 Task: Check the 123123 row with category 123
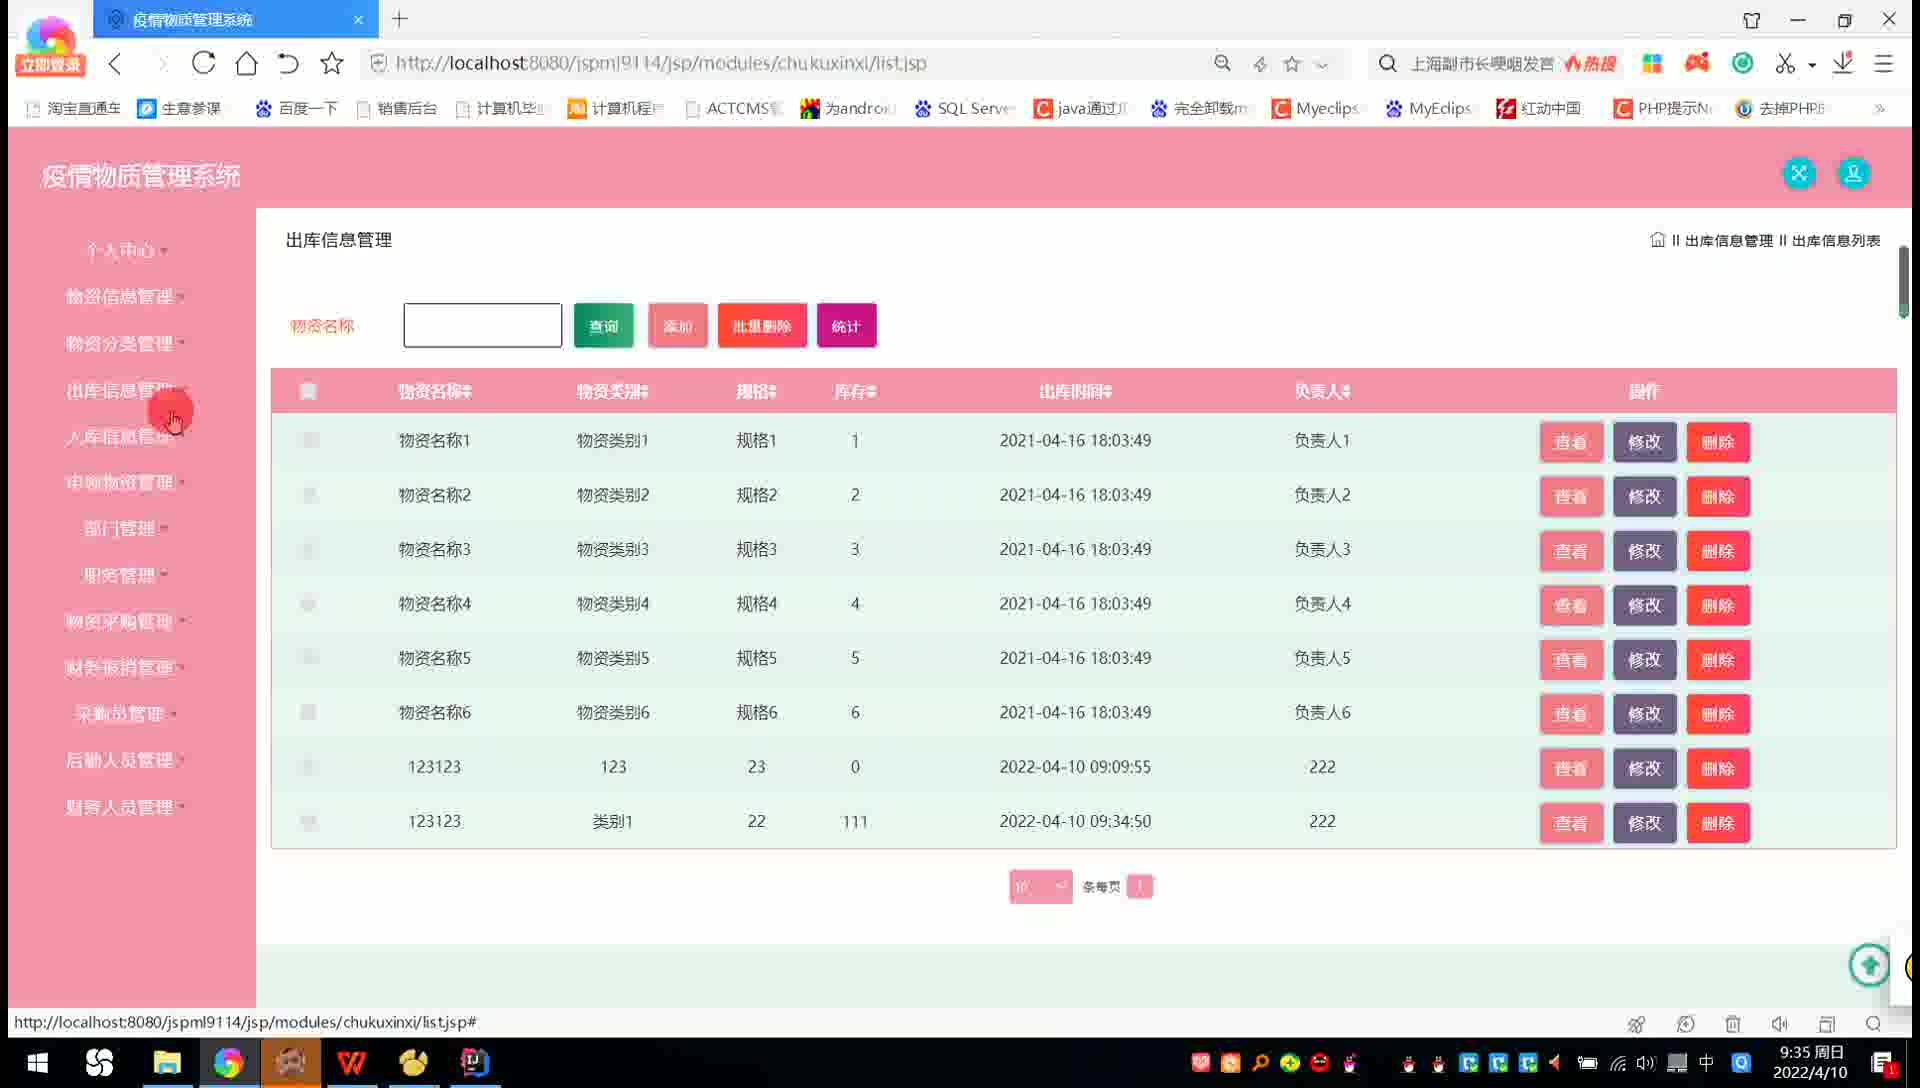[308, 767]
